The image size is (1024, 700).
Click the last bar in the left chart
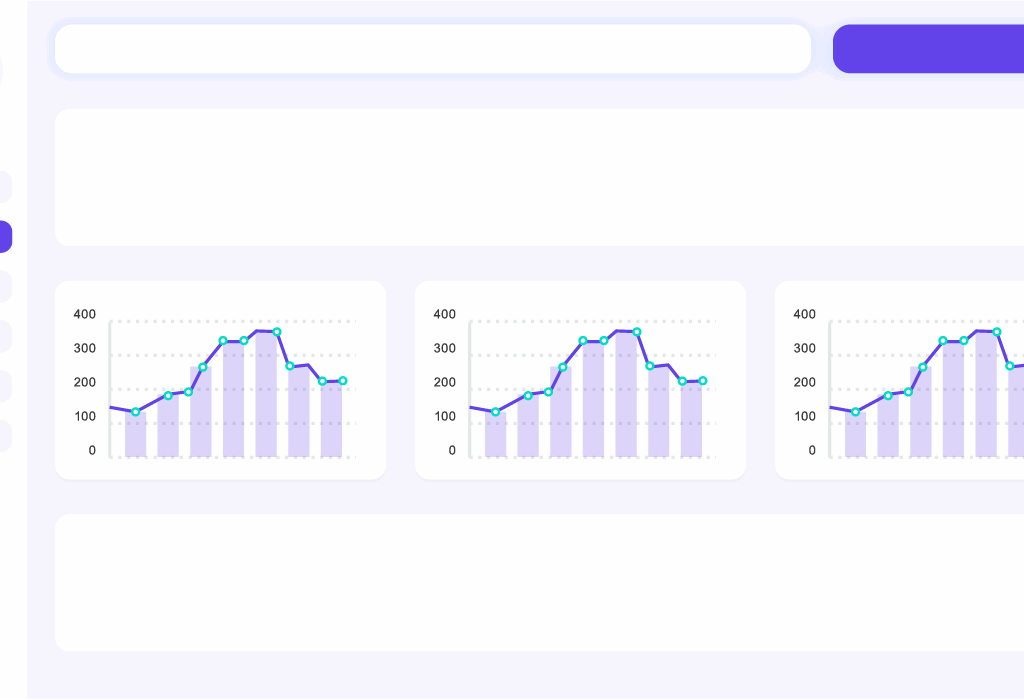(x=331, y=420)
